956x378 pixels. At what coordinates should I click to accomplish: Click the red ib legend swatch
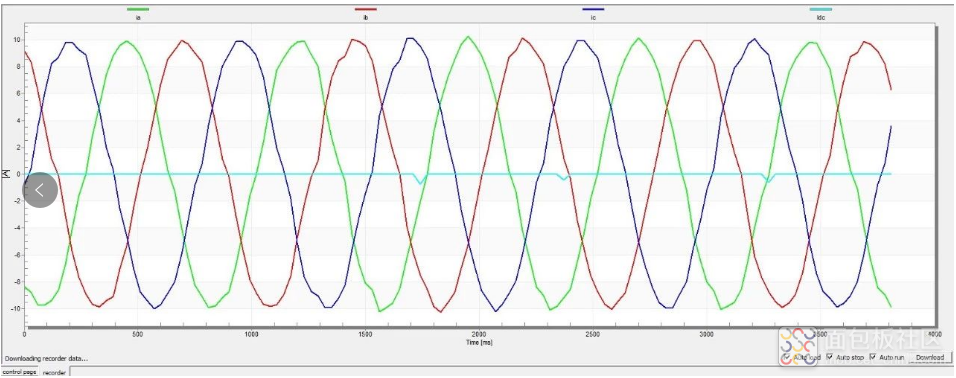coord(366,9)
